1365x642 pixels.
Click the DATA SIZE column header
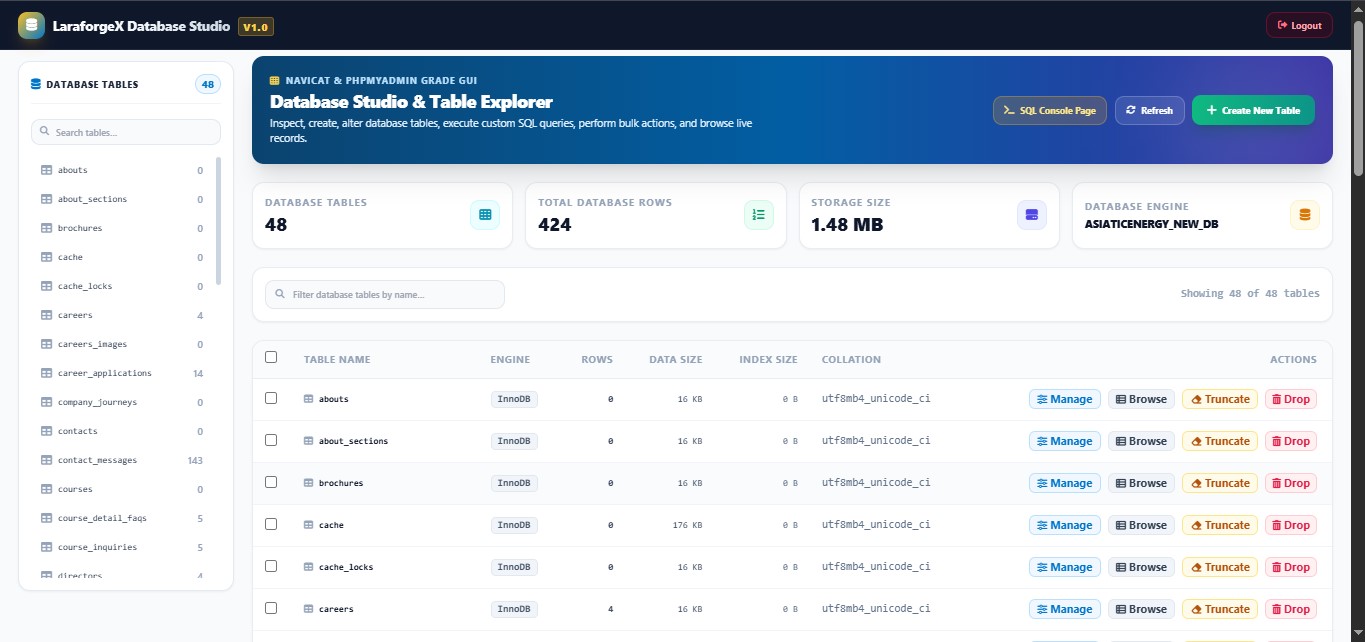click(x=675, y=360)
